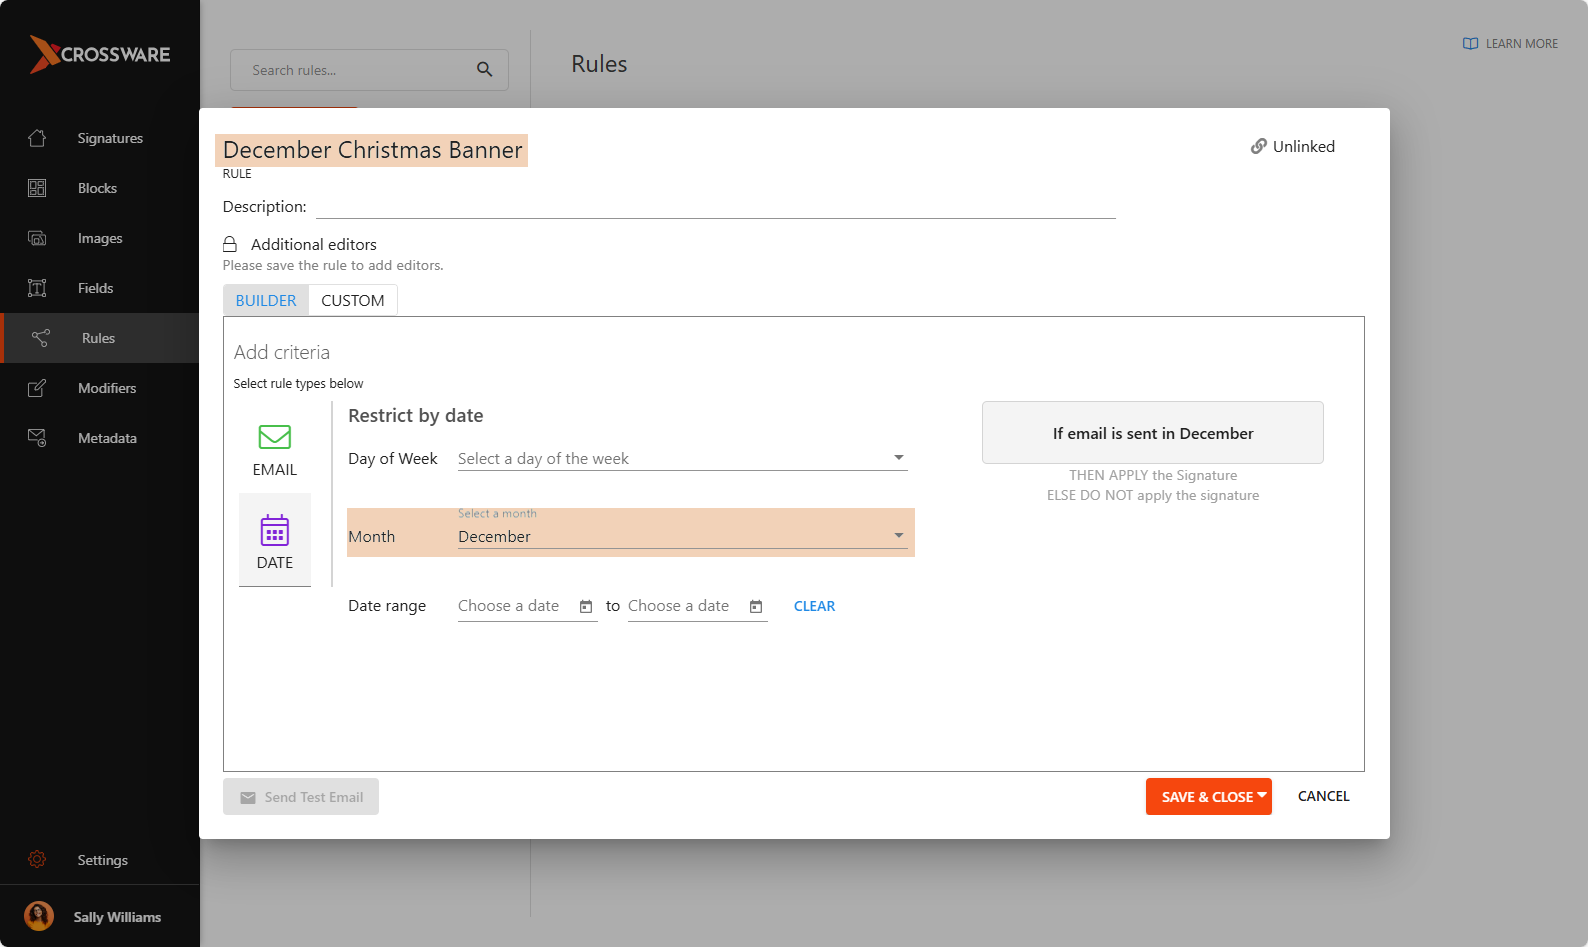
Task: Go to Blocks in sidebar
Action: 97,188
